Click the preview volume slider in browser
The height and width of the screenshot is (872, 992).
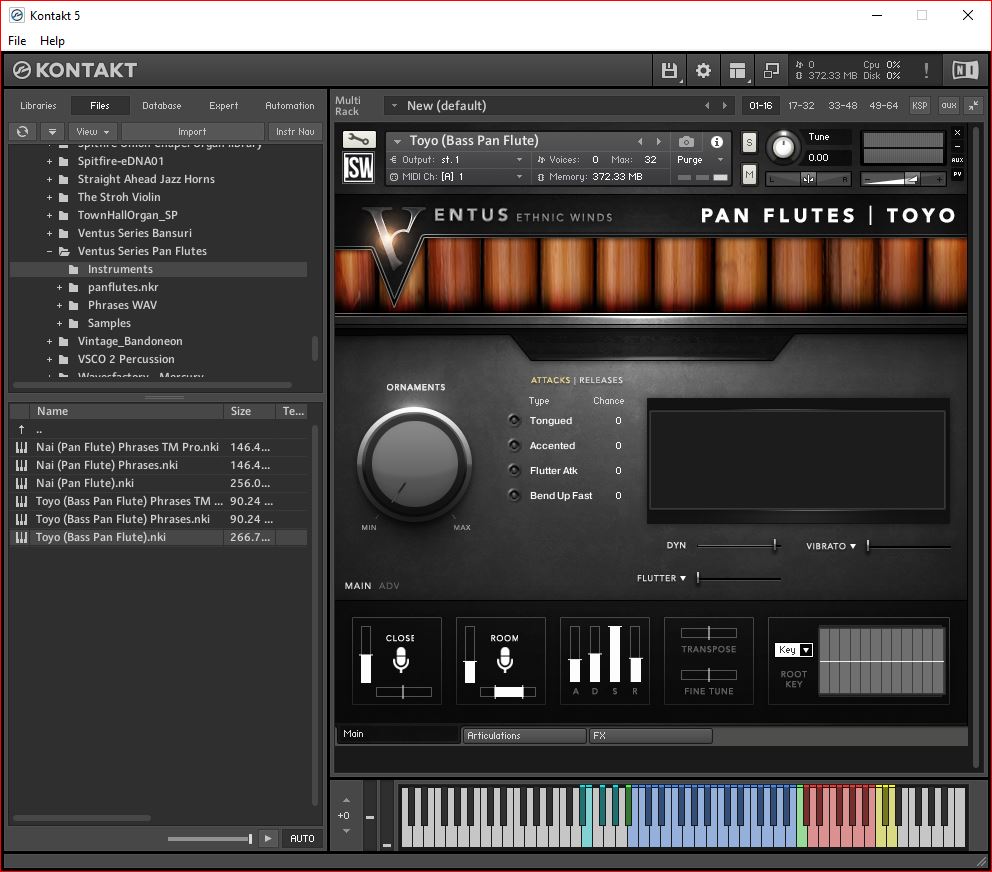[x=210, y=839]
